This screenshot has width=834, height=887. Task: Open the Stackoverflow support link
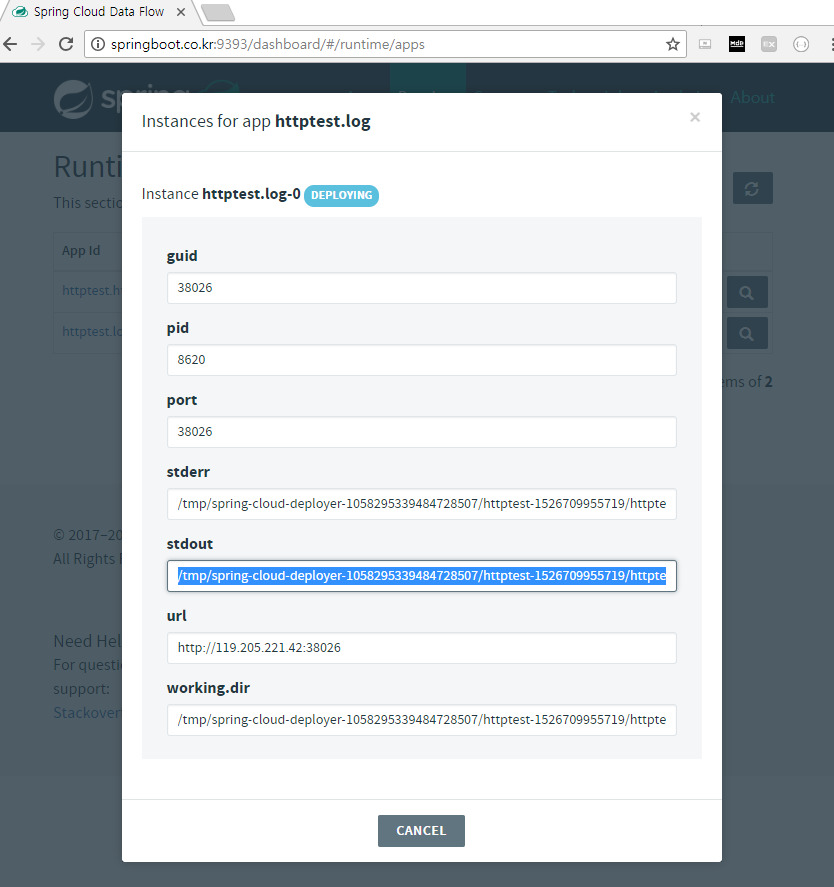pyautogui.click(x=83, y=712)
